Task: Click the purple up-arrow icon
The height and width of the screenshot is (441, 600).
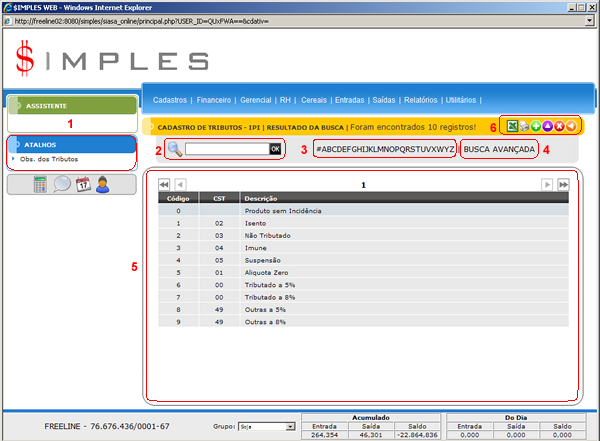Action: coord(546,127)
